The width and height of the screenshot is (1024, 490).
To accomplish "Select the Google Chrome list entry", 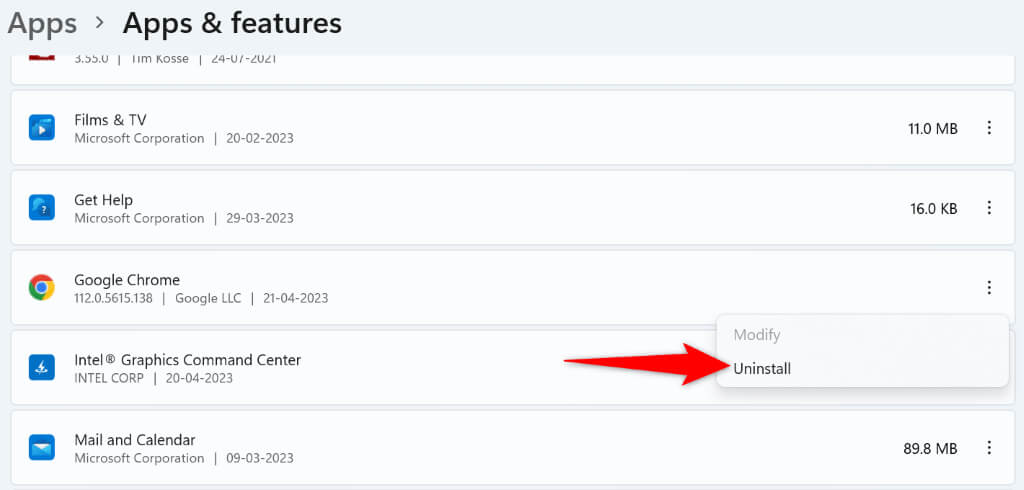I will tap(127, 280).
